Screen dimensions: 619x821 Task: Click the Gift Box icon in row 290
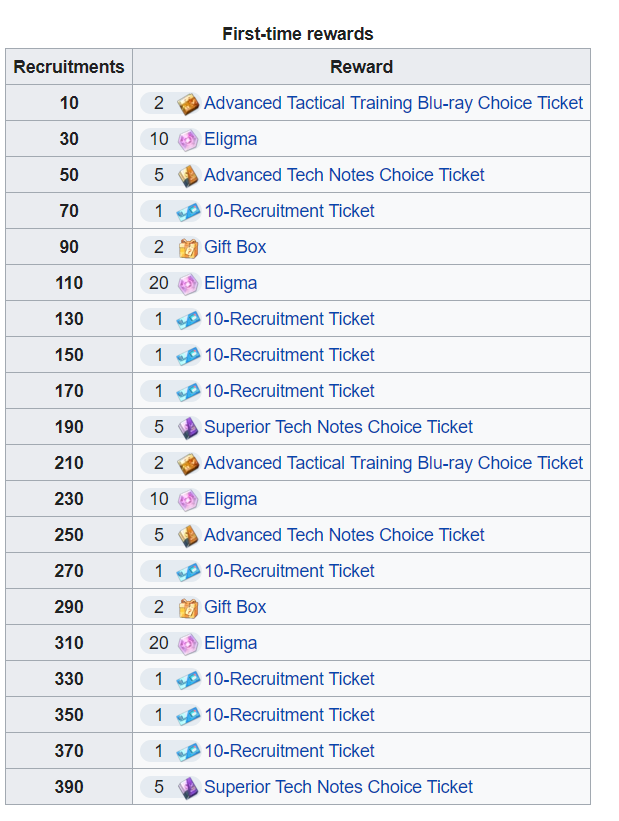click(188, 607)
